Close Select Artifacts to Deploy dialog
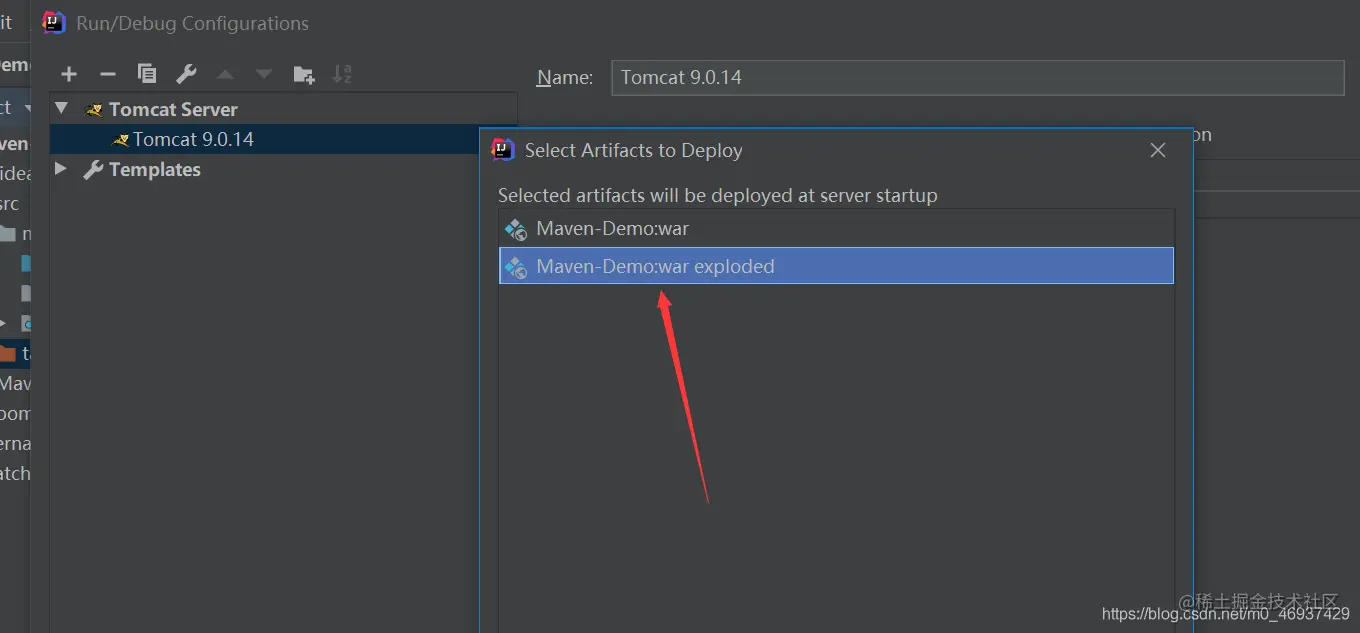 tap(1158, 150)
